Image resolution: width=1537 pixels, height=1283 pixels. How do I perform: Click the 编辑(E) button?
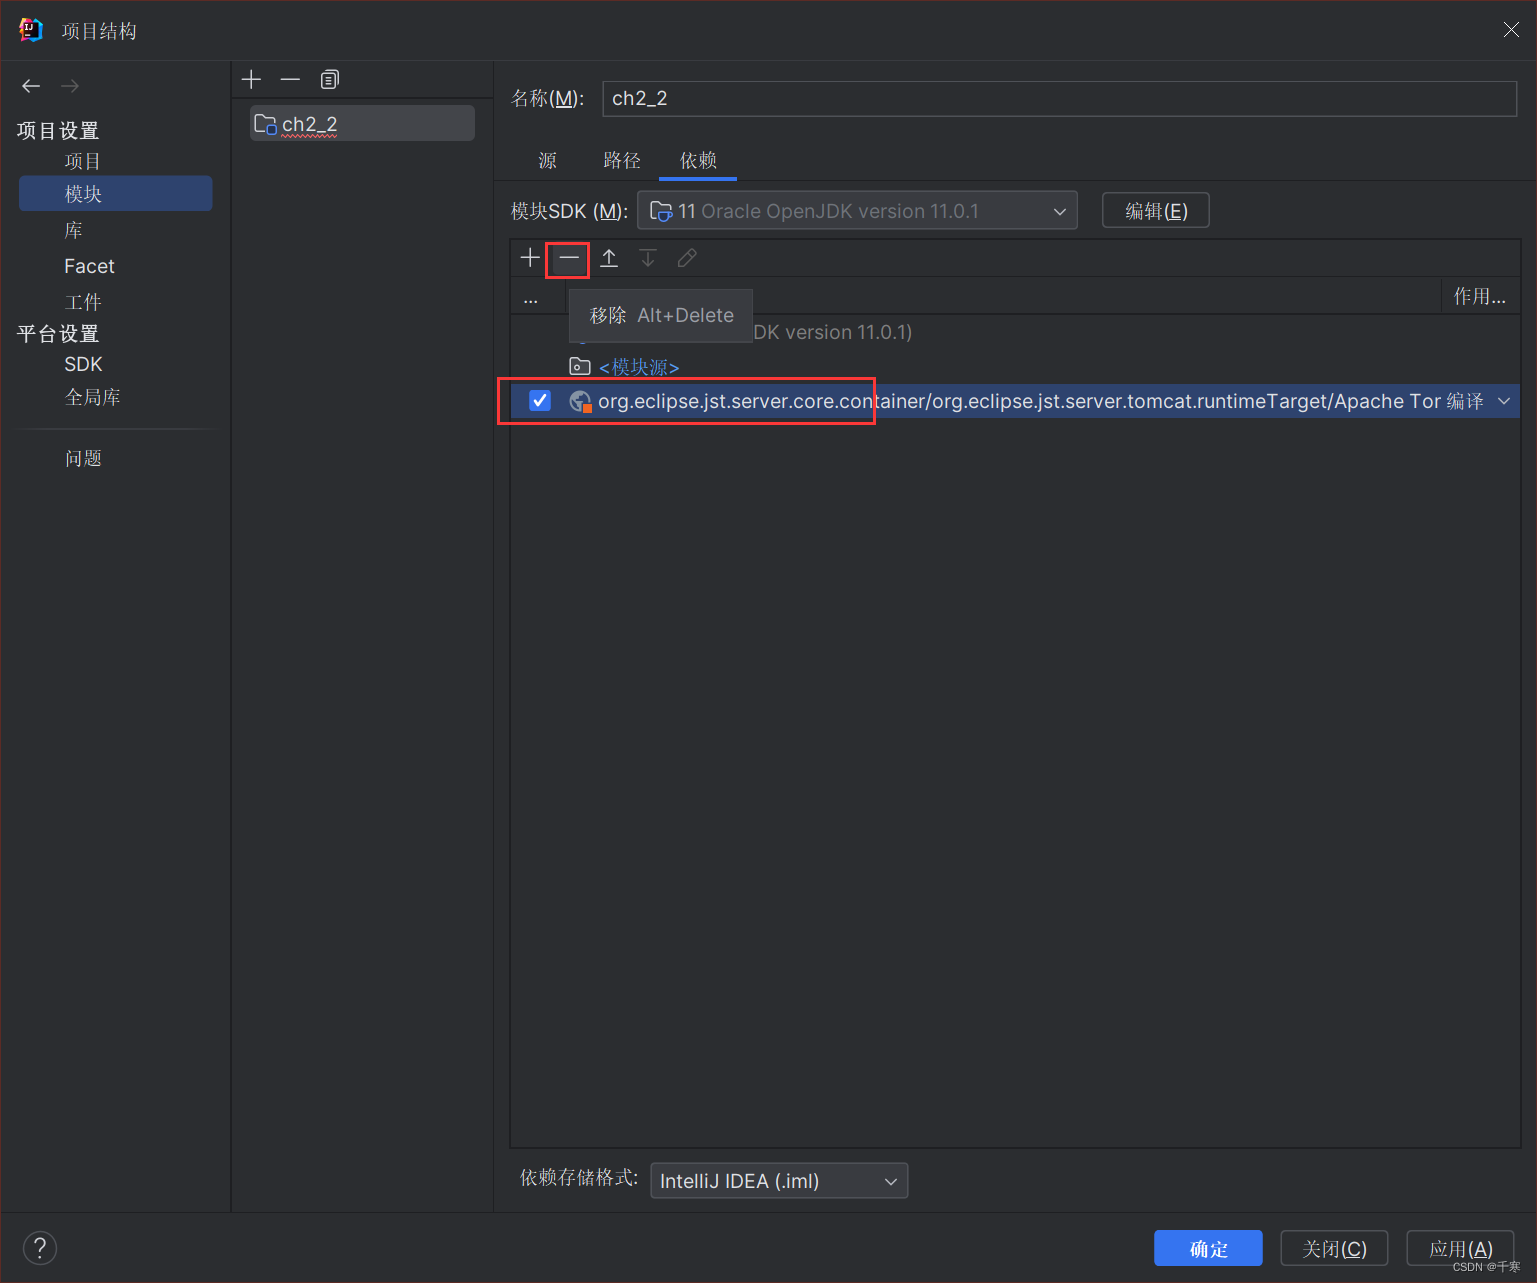click(x=1155, y=210)
